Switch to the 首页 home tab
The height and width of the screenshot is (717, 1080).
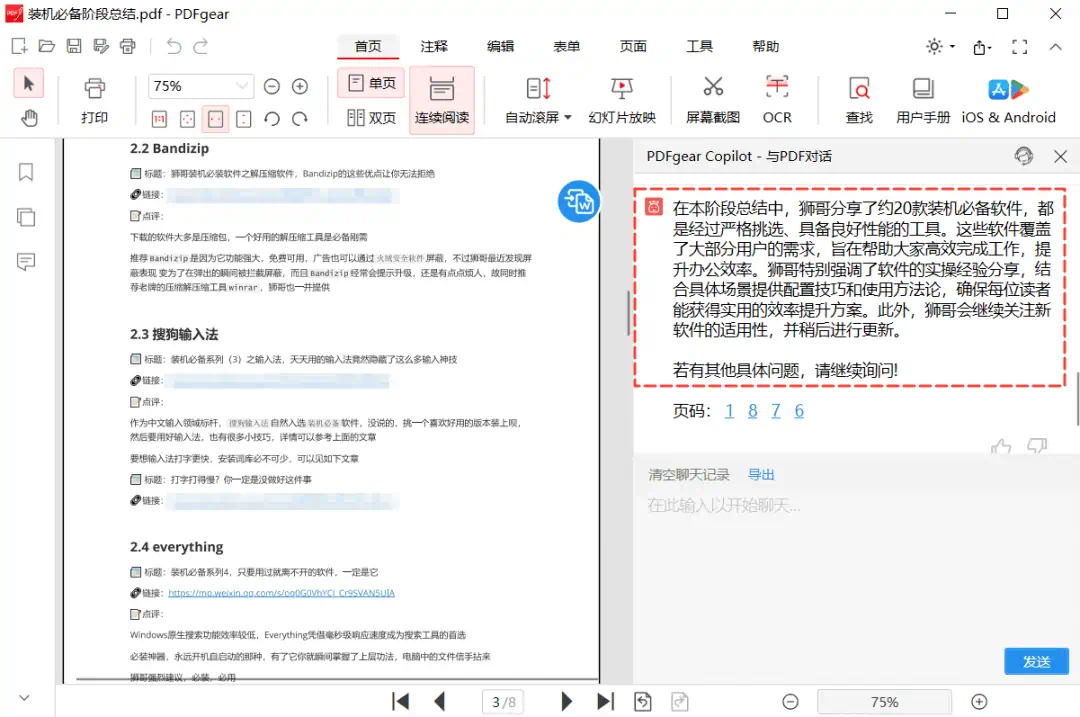368,46
